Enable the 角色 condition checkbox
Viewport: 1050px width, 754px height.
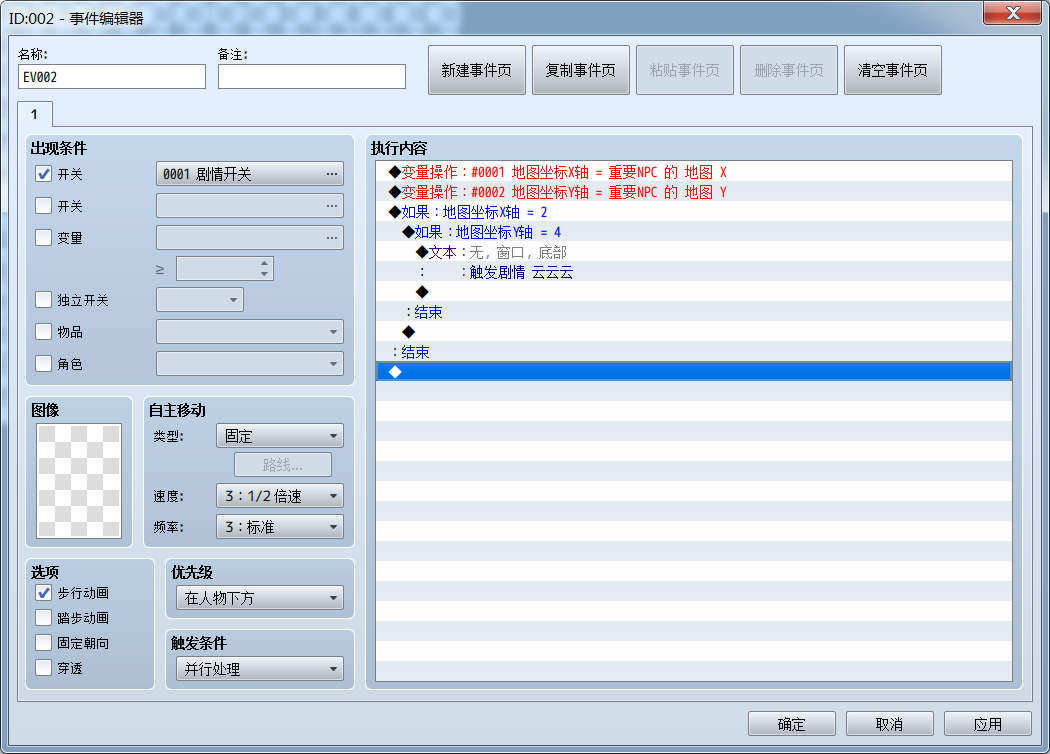tap(44, 364)
